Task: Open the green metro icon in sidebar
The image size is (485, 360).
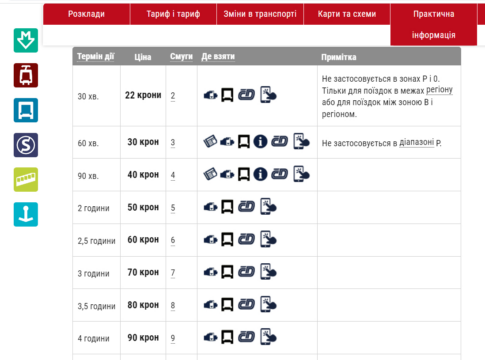Action: (x=26, y=40)
